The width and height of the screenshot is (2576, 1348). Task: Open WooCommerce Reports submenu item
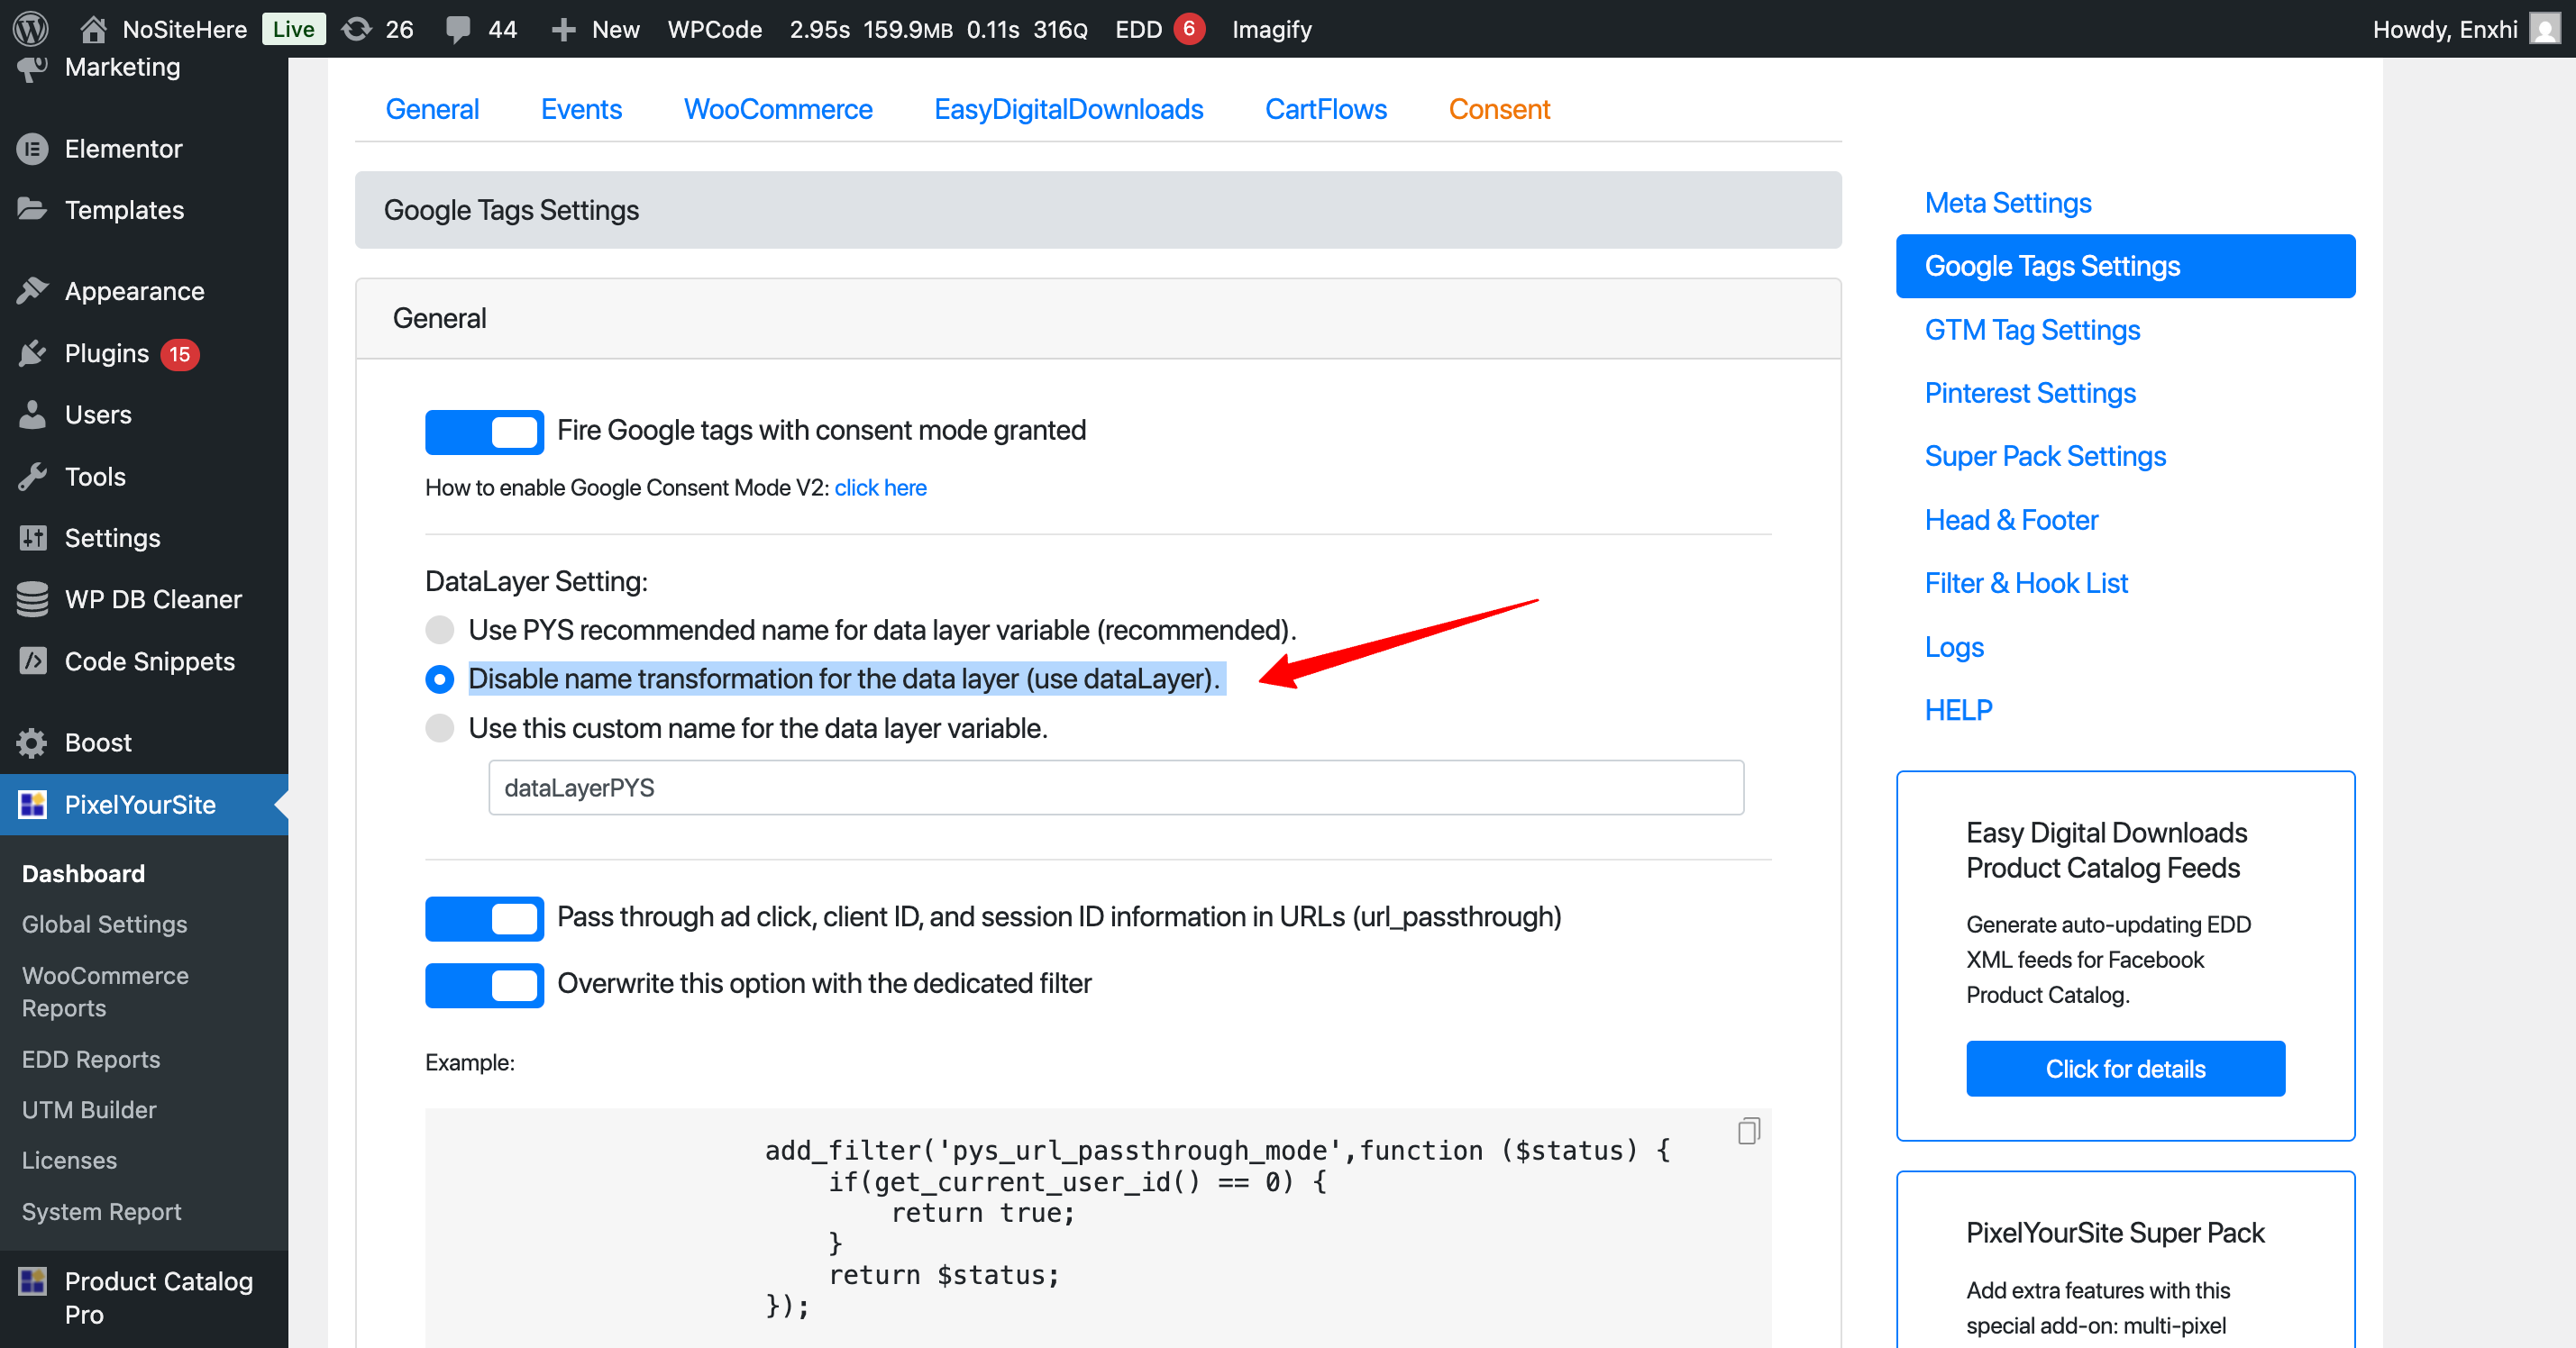click(x=105, y=992)
